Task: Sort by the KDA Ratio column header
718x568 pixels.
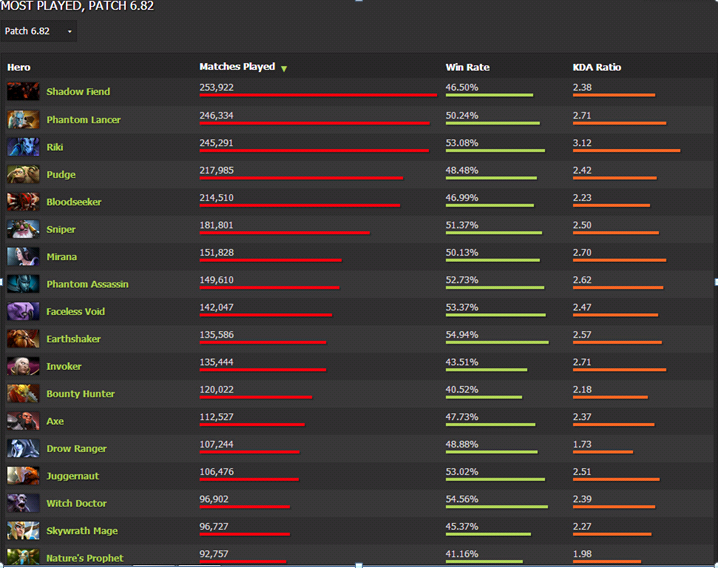Action: coord(597,67)
